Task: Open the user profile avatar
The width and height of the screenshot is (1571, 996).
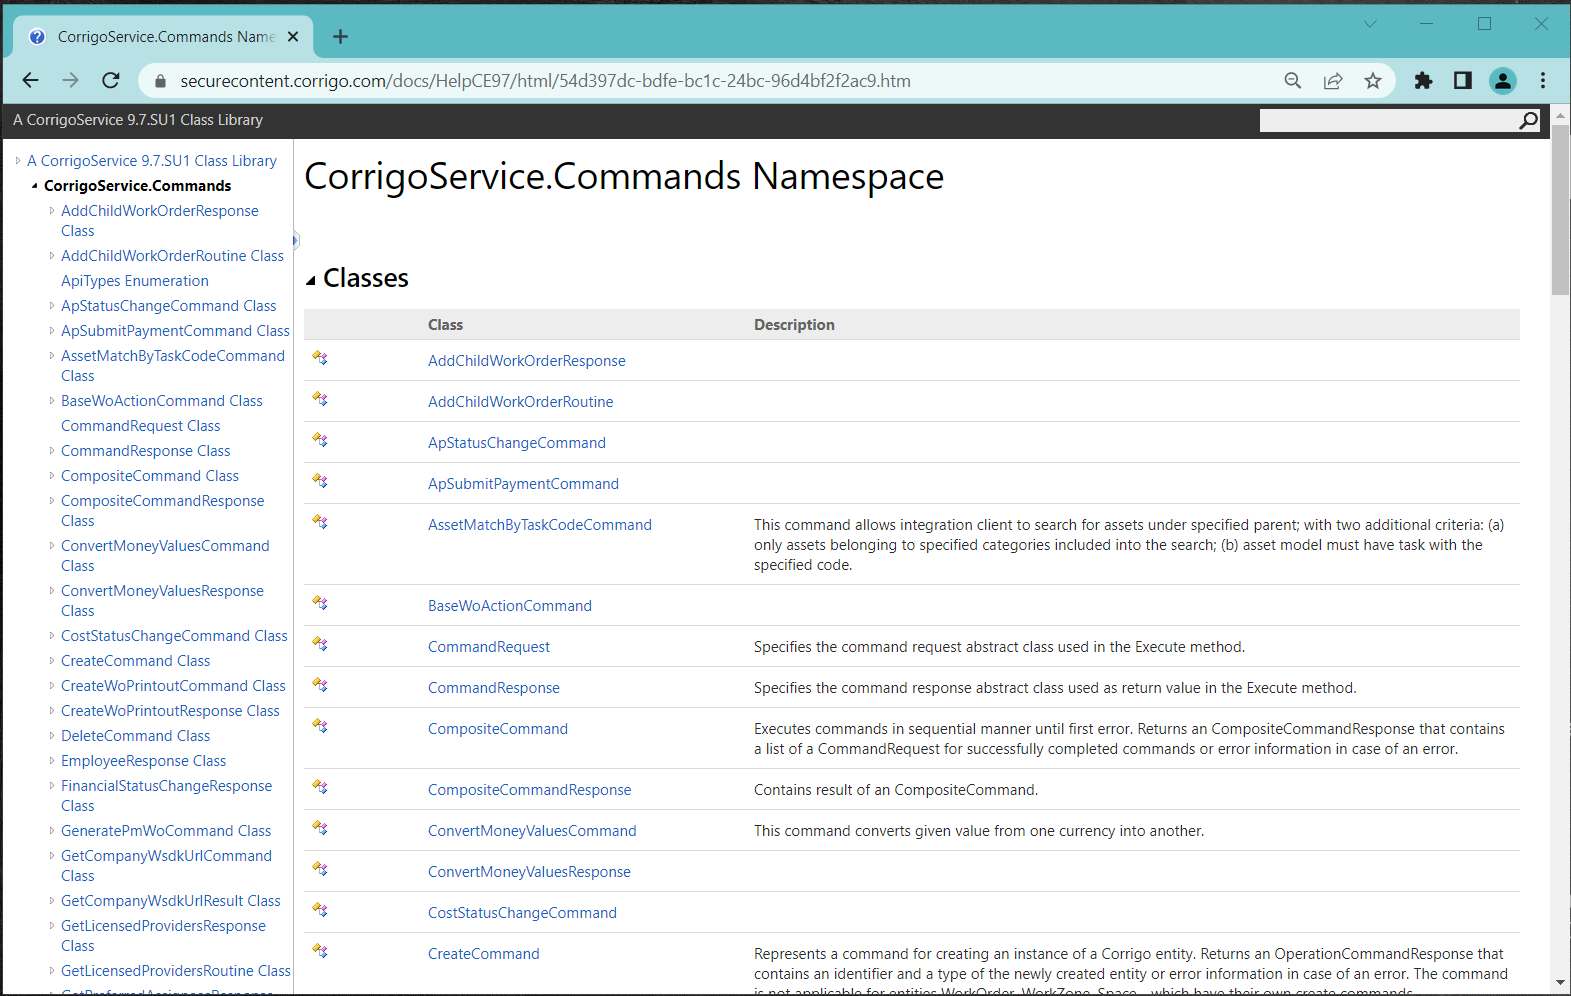Action: point(1503,81)
